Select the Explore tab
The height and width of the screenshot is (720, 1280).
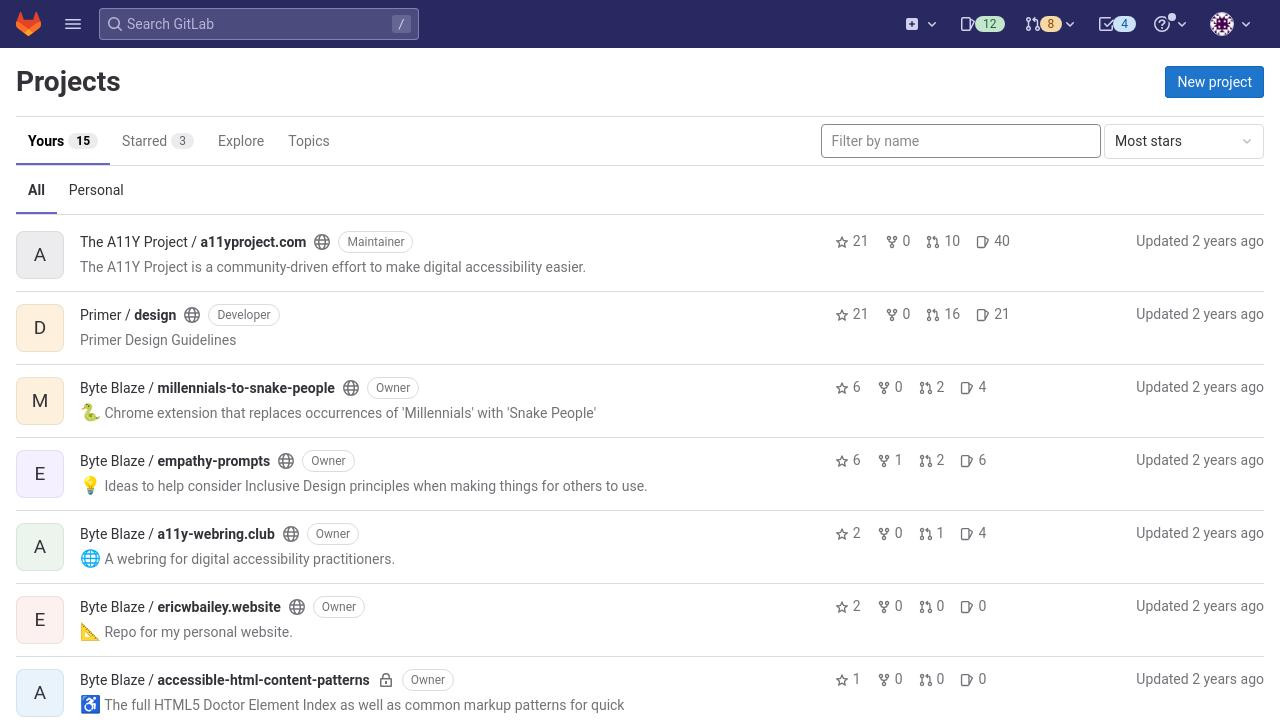[241, 141]
